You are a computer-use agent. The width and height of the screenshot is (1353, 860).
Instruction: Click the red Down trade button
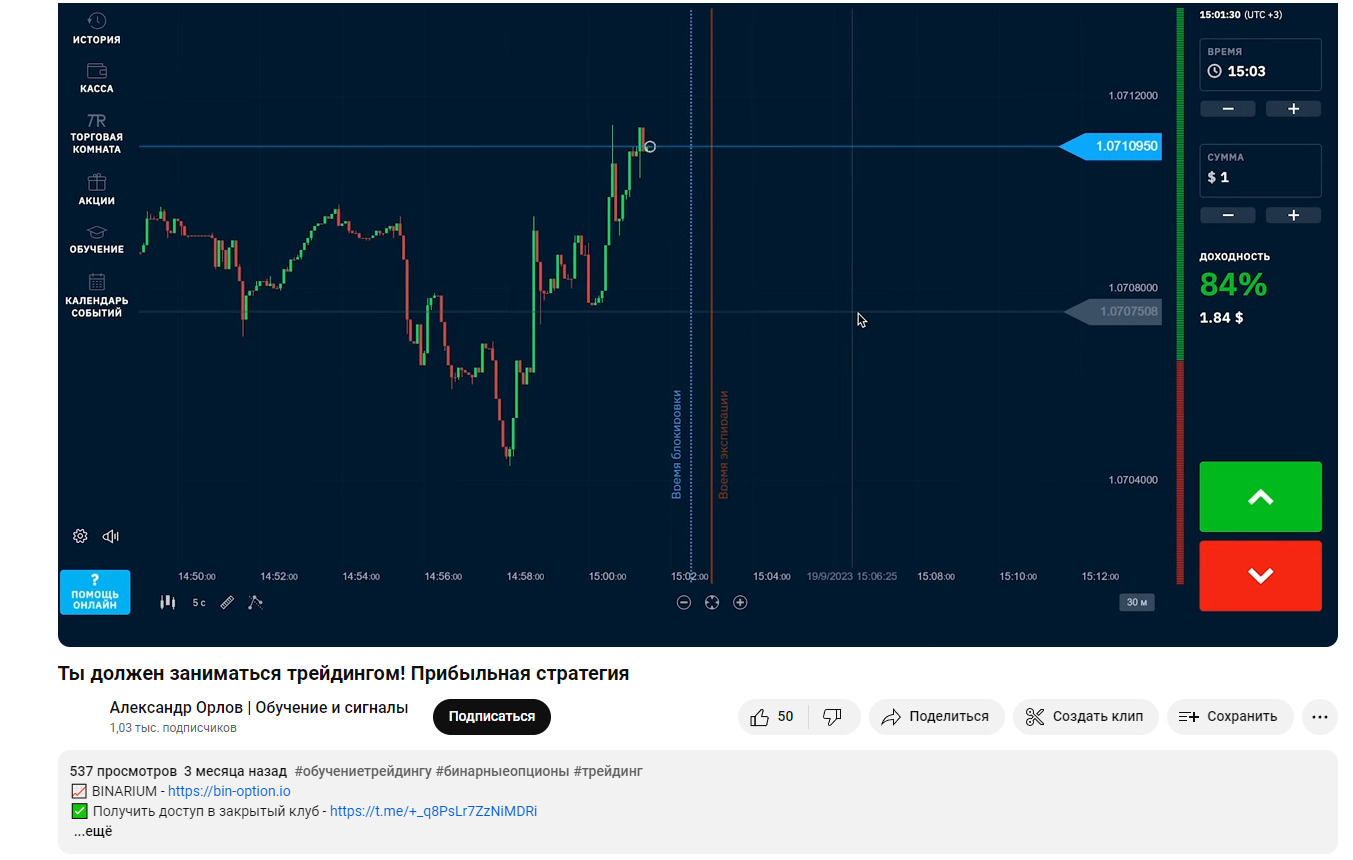click(x=1260, y=576)
